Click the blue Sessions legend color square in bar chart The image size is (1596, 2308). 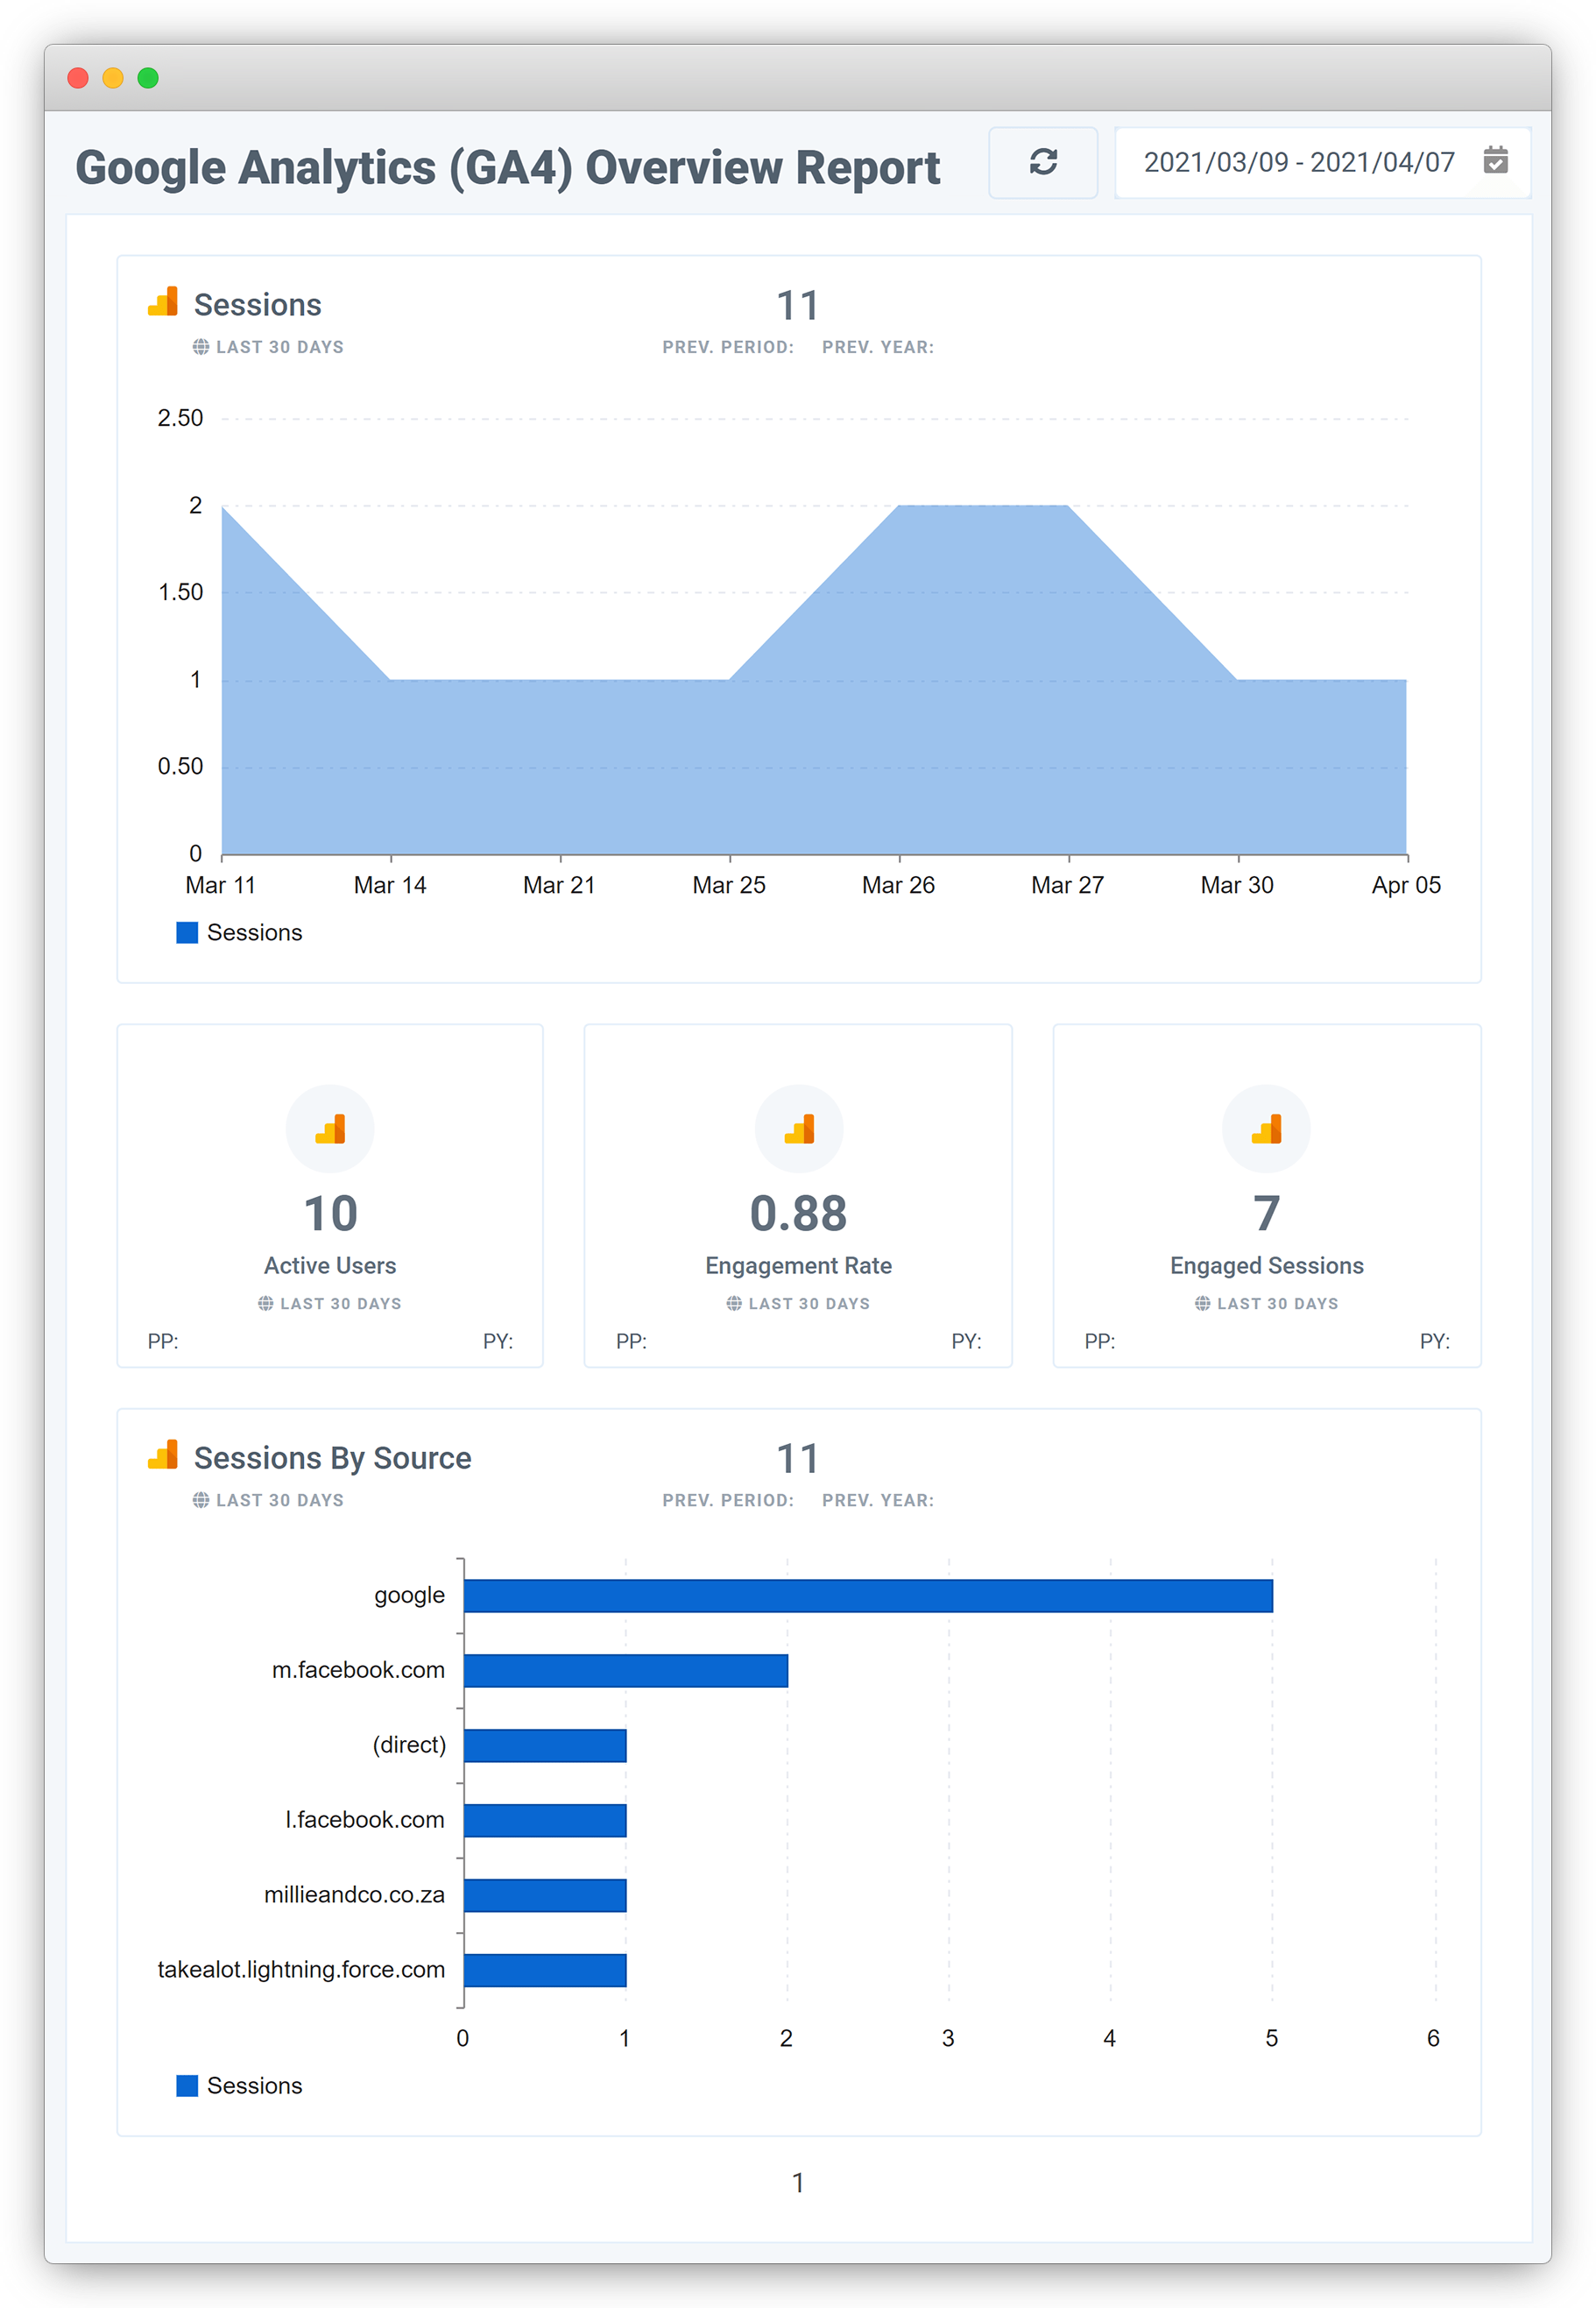(187, 2086)
